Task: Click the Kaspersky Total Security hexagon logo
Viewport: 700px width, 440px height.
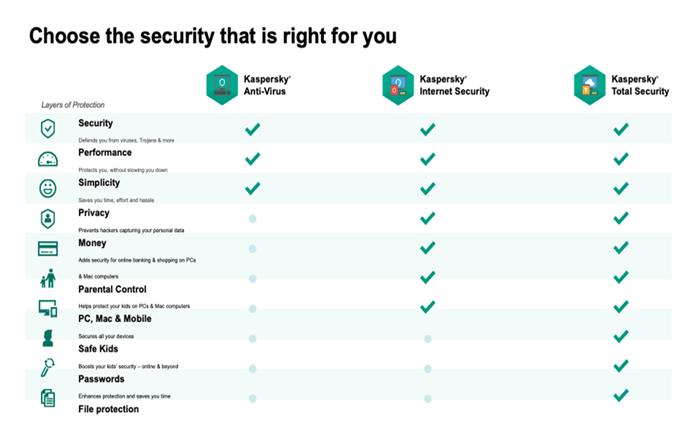Action: coord(590,85)
